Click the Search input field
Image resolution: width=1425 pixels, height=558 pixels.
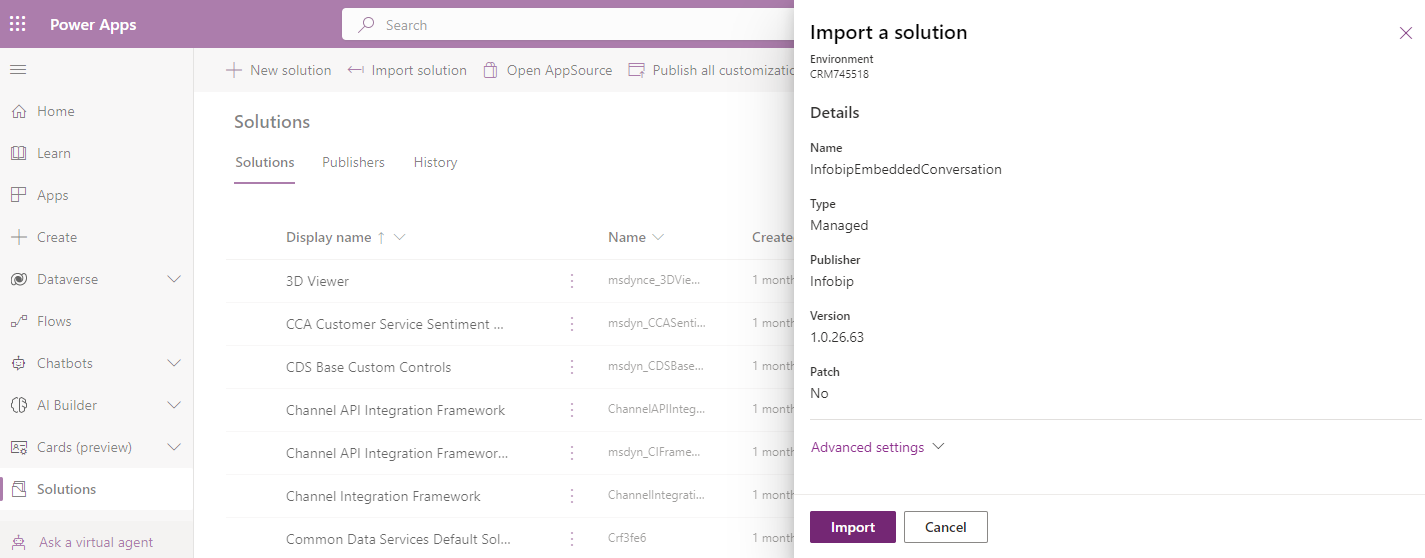pyautogui.click(x=568, y=25)
